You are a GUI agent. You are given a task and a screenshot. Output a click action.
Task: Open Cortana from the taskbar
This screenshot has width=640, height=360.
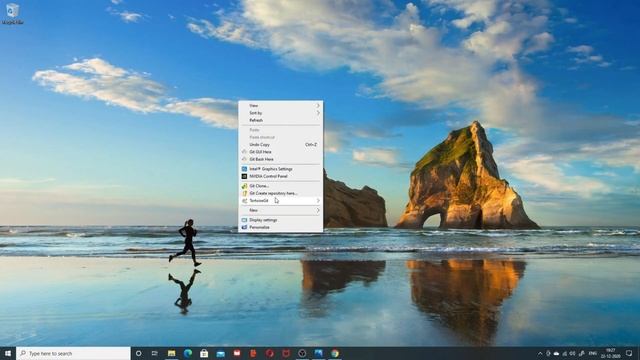(138, 353)
